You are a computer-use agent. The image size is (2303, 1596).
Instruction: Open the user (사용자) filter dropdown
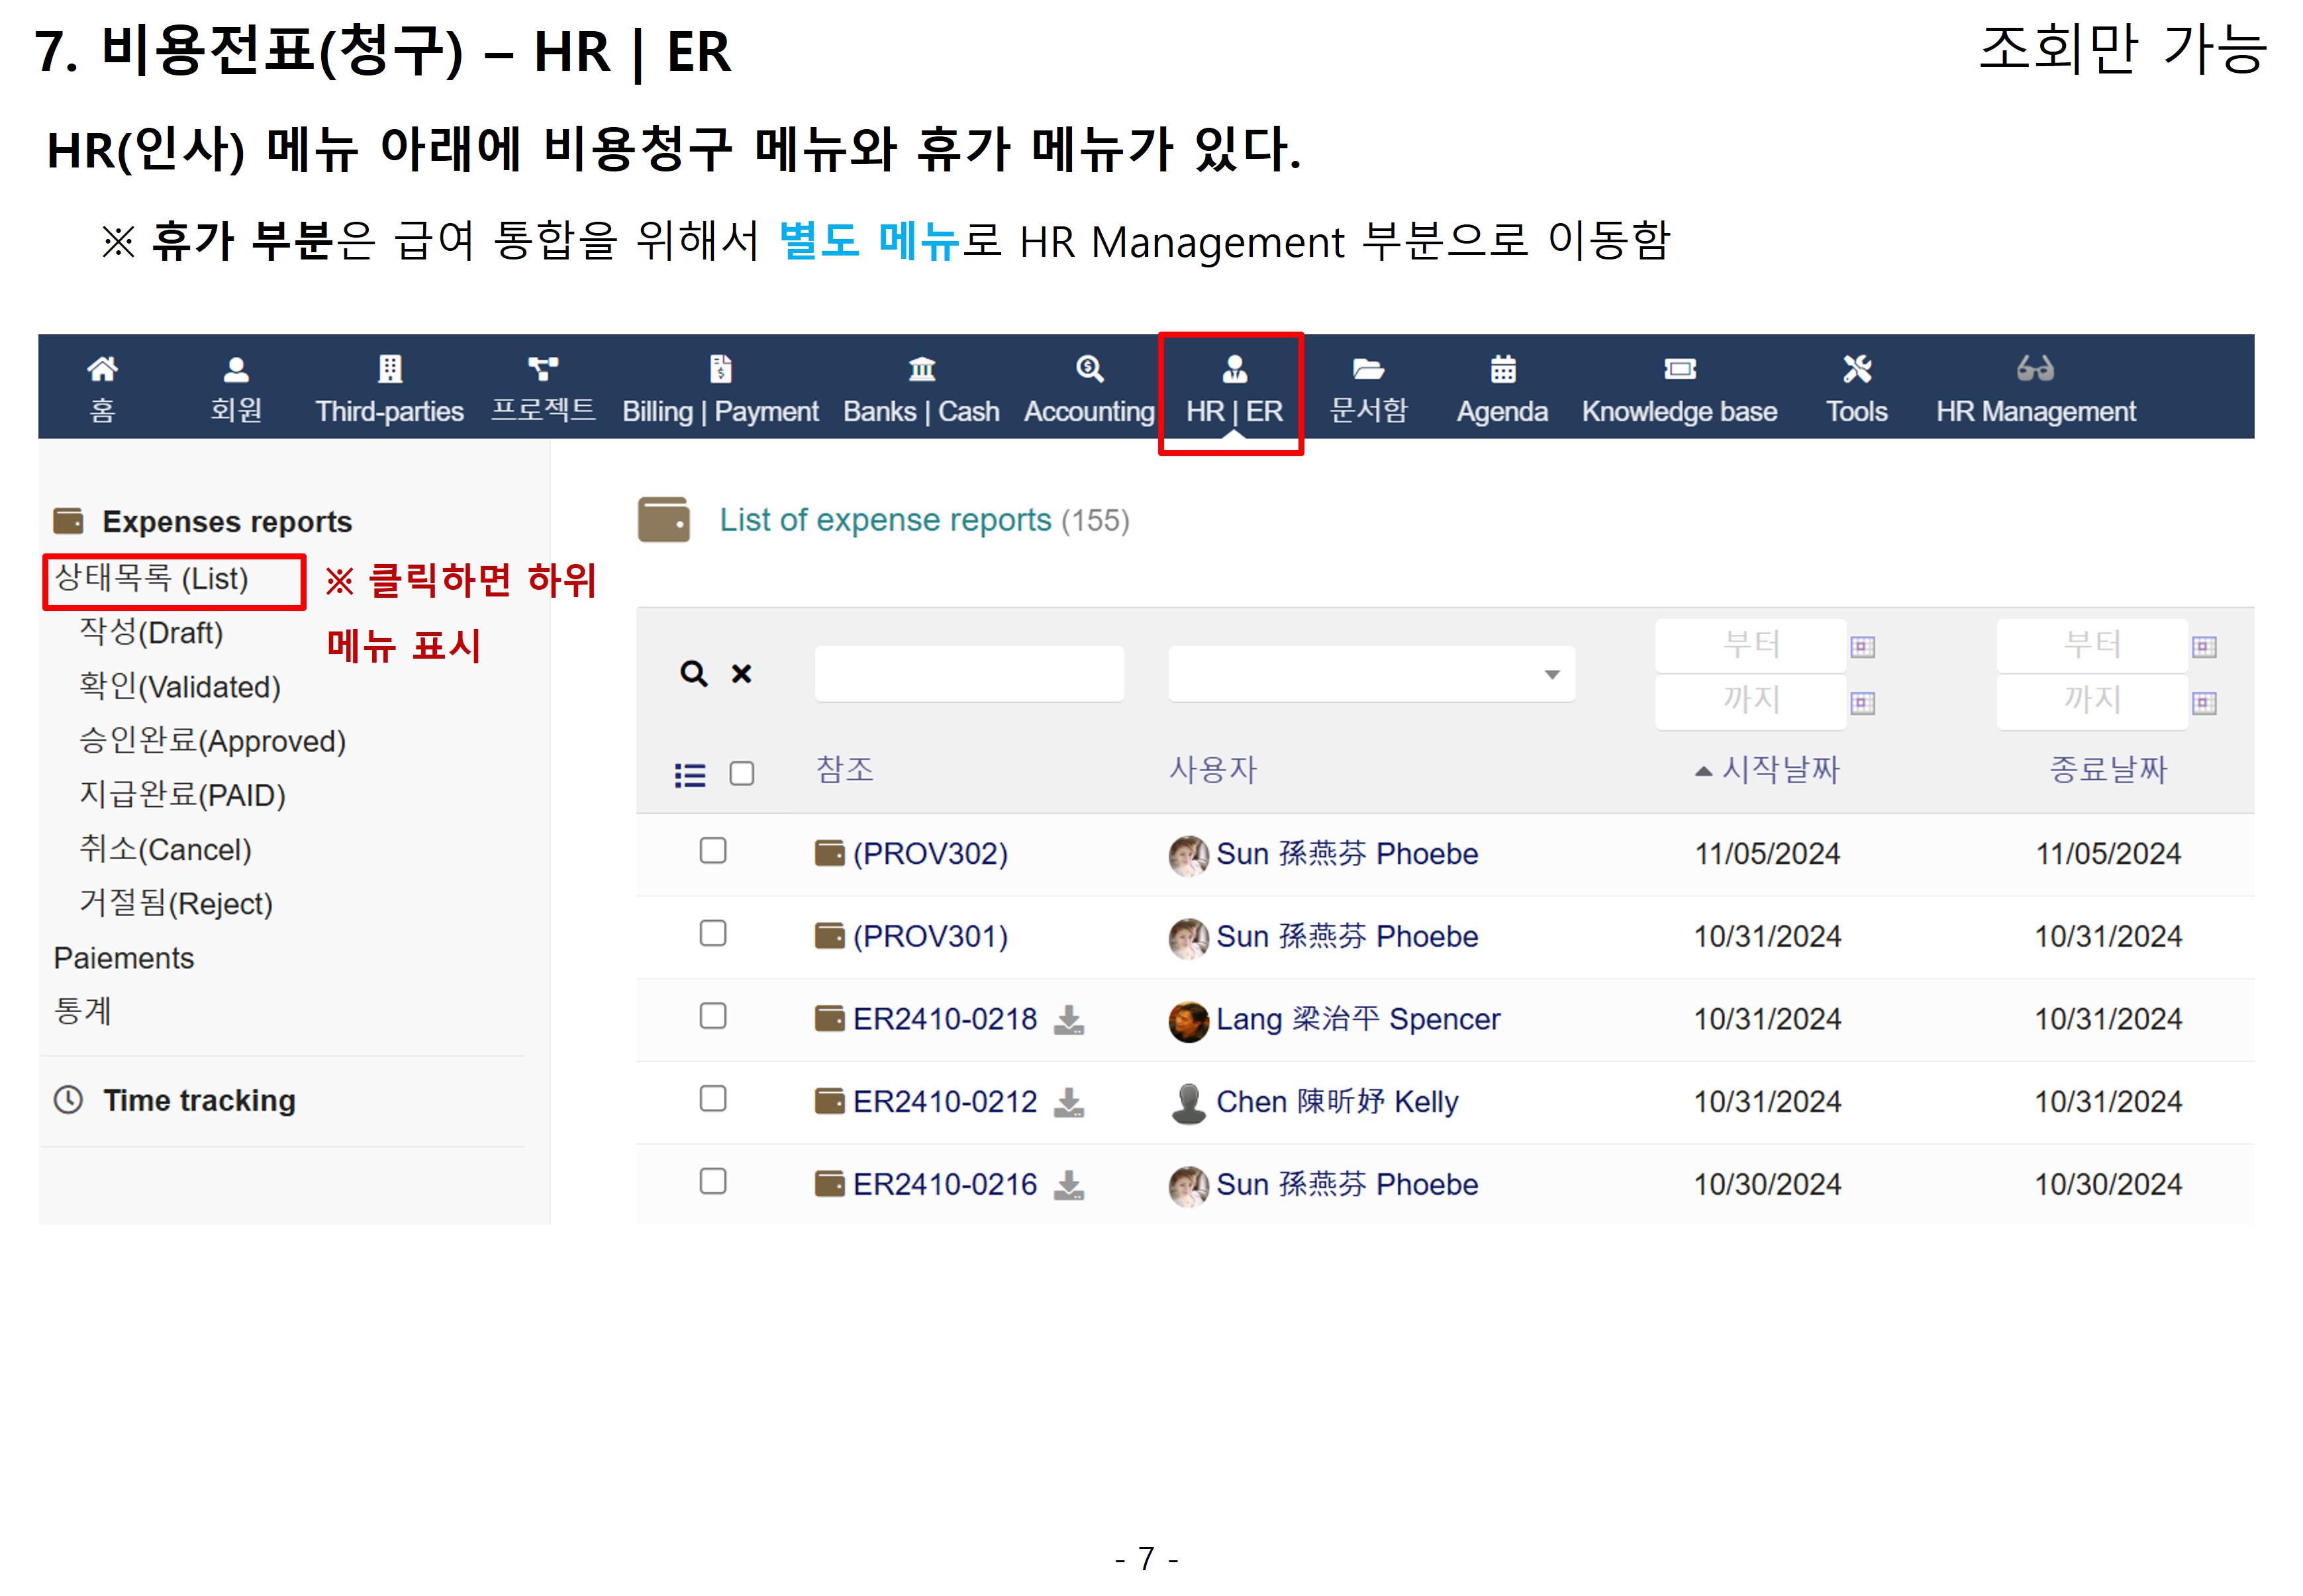(x=1371, y=674)
